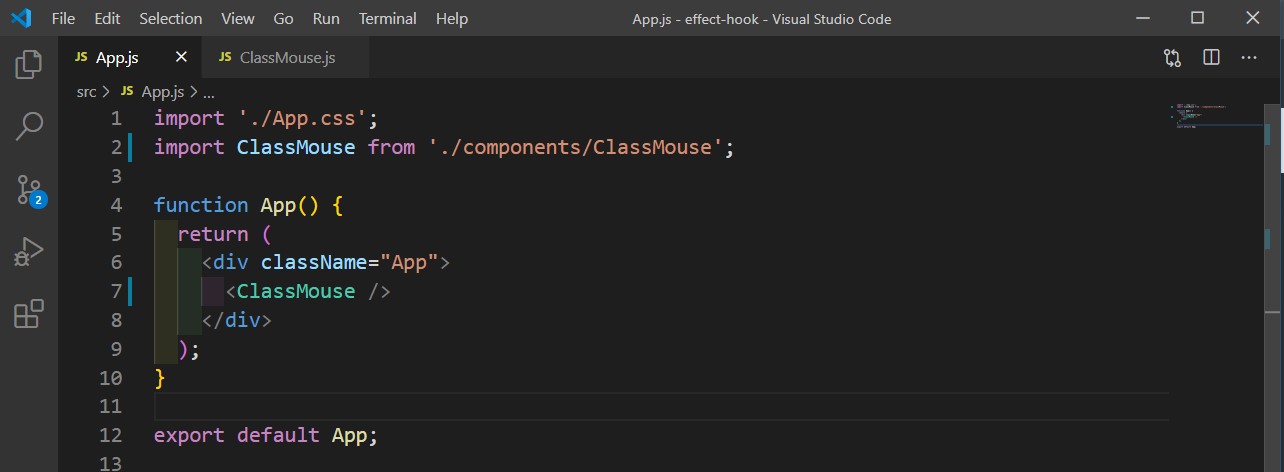
Task: Switch to the App.js editor tab
Action: (x=130, y=58)
